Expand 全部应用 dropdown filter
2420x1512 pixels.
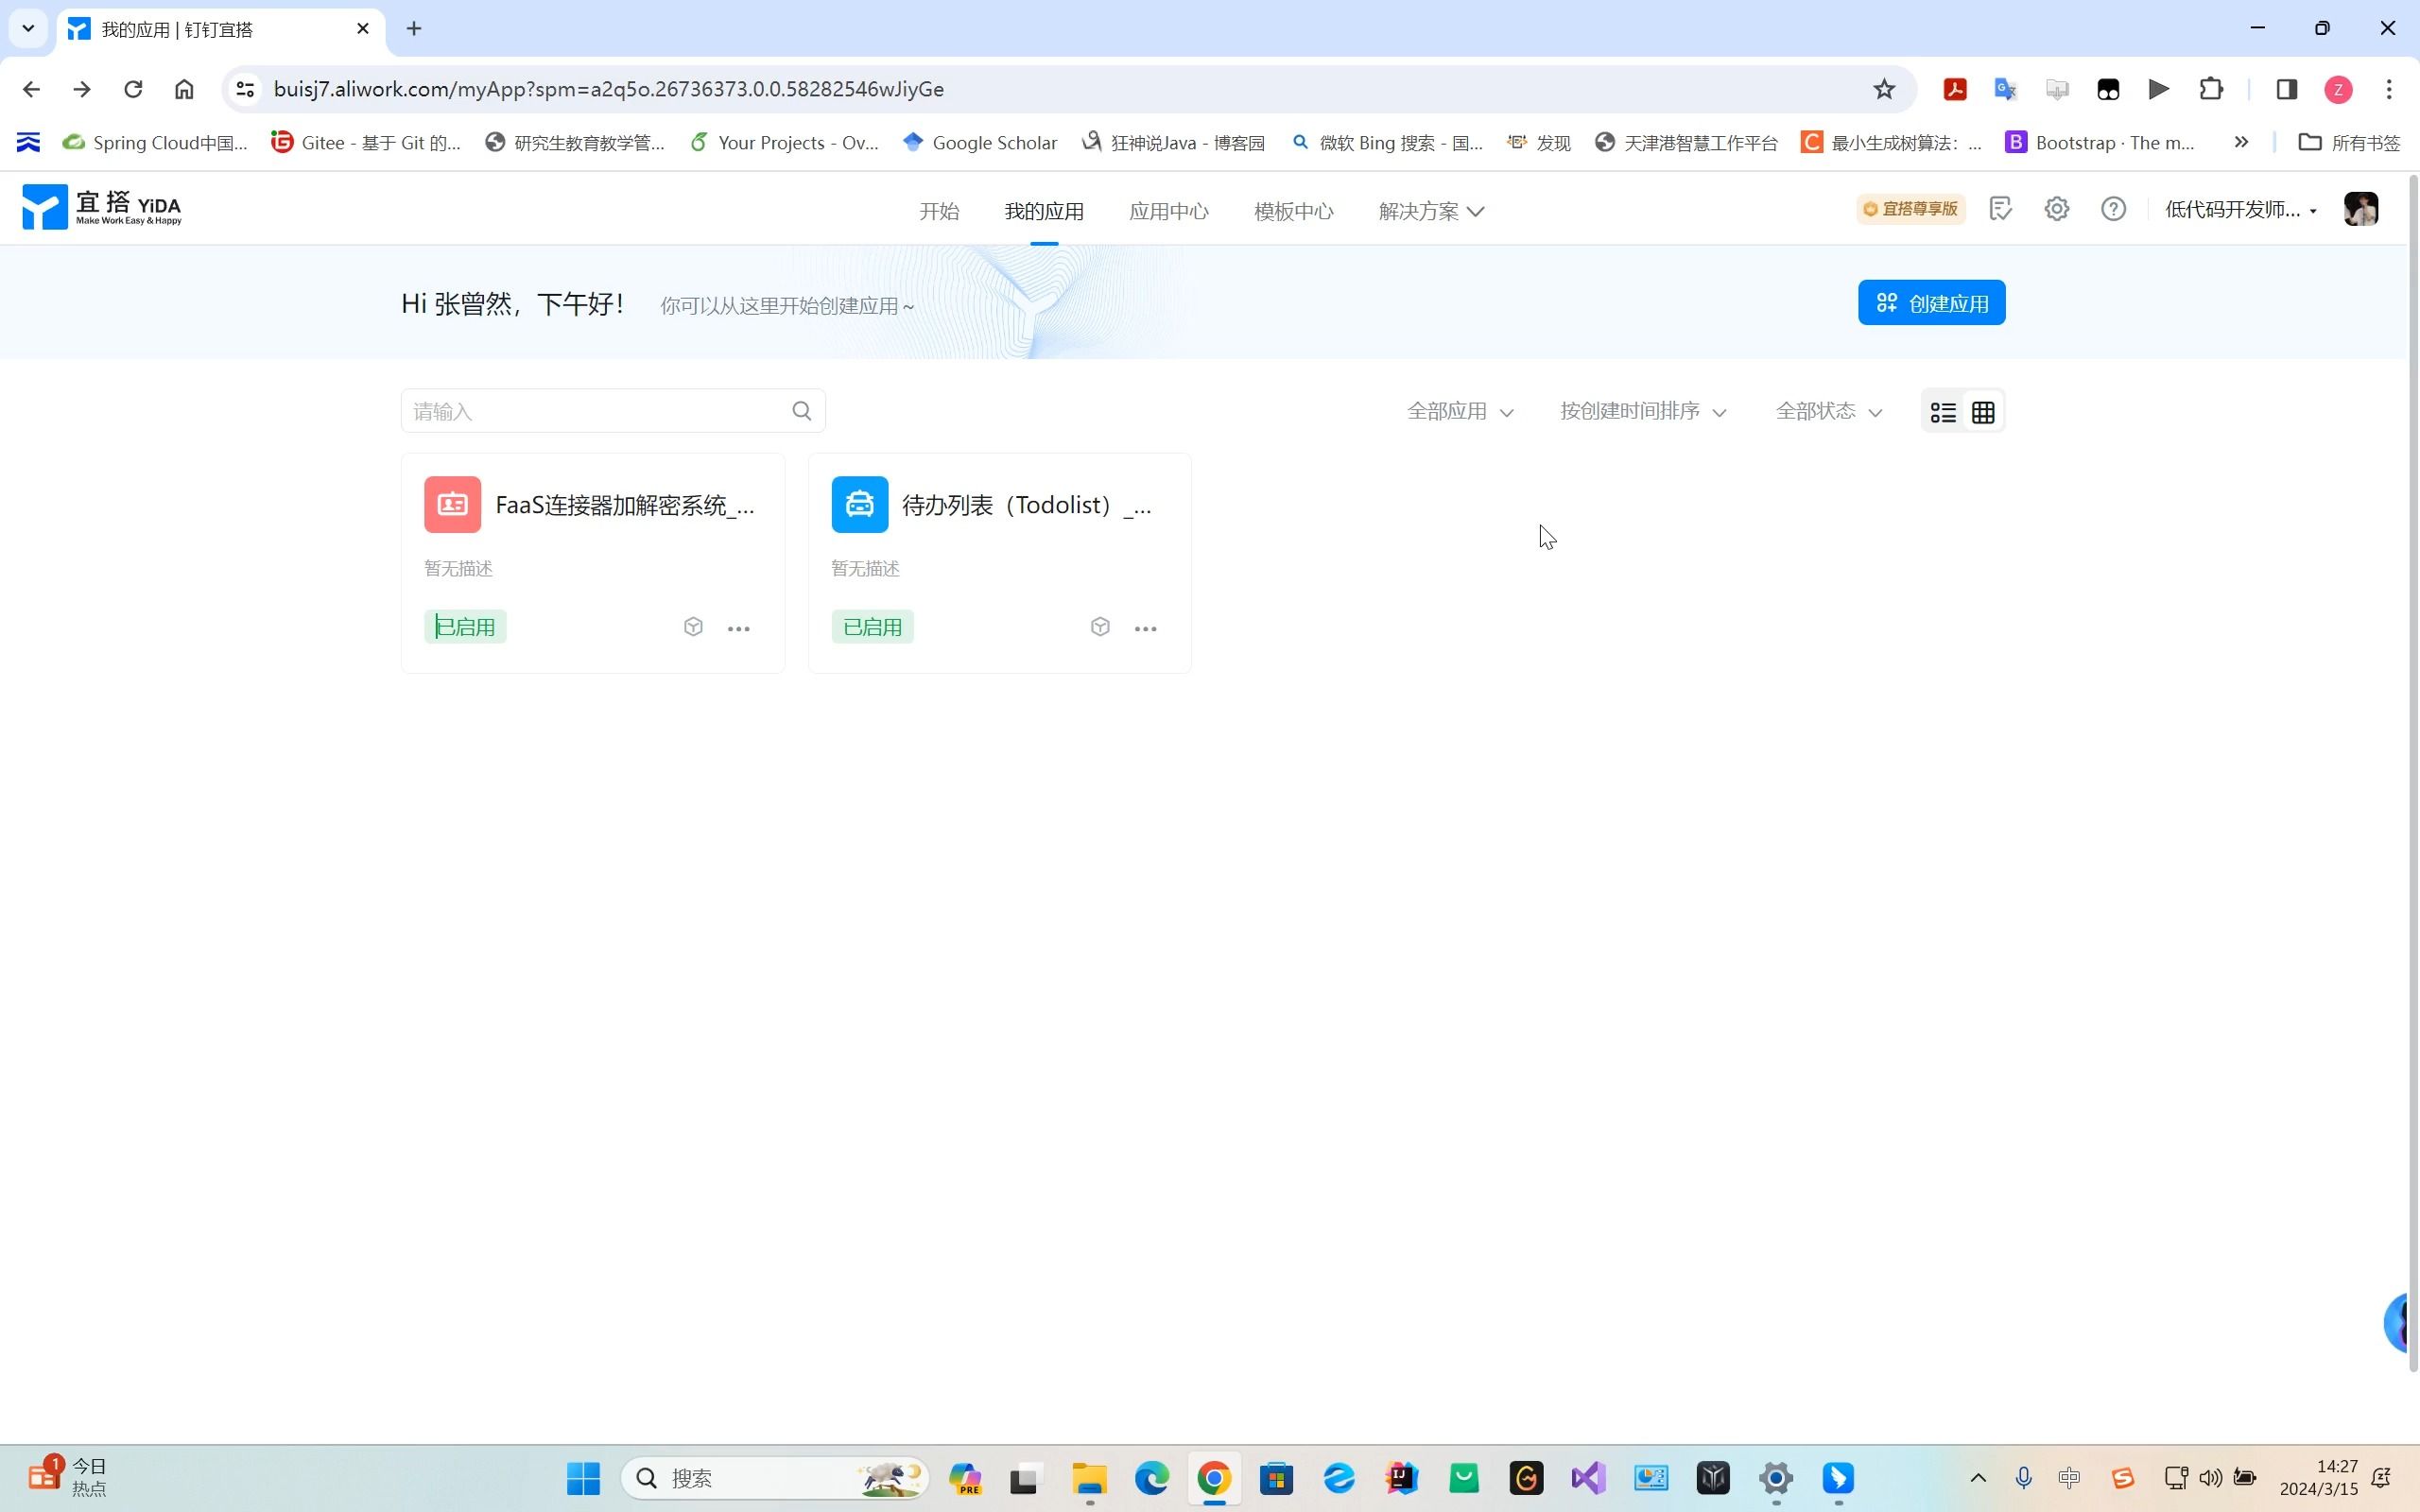[1460, 411]
